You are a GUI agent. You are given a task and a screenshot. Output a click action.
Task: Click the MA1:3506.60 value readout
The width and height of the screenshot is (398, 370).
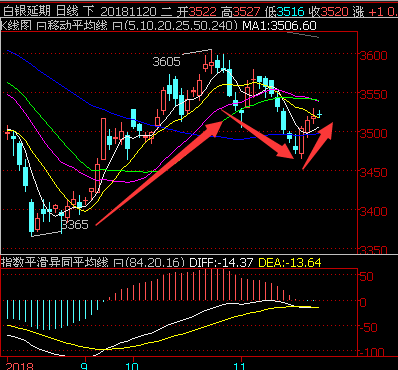[279, 26]
